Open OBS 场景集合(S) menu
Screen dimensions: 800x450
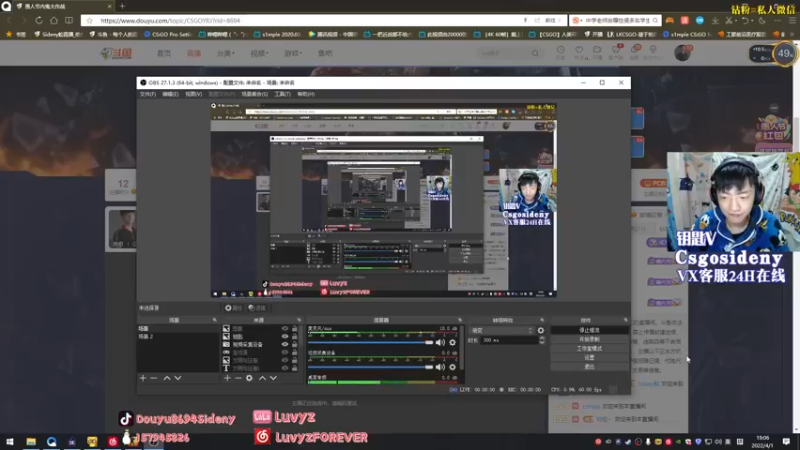tap(254, 94)
